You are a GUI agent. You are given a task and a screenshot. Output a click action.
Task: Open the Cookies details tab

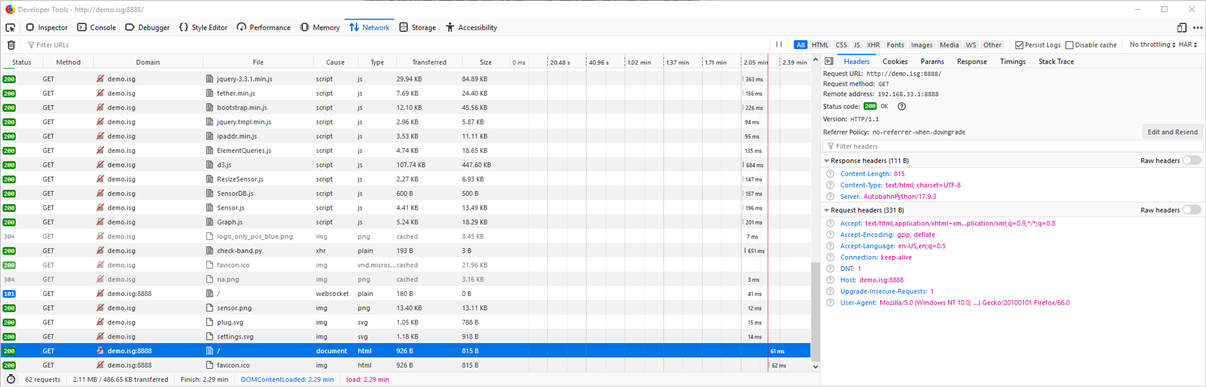(895, 62)
